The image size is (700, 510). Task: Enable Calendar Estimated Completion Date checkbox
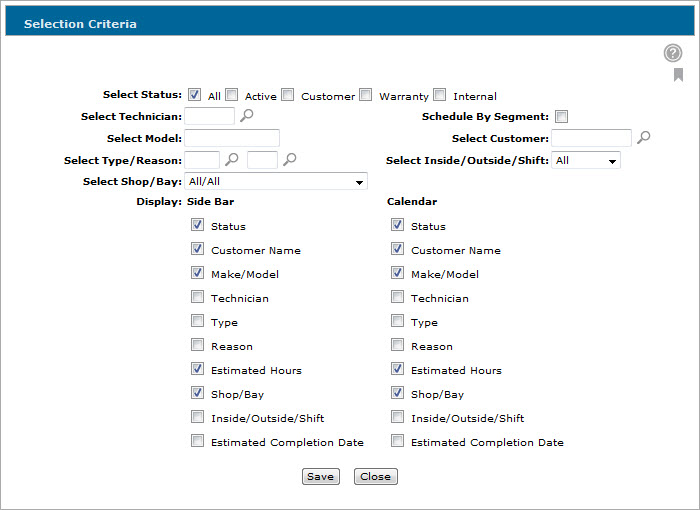point(397,441)
